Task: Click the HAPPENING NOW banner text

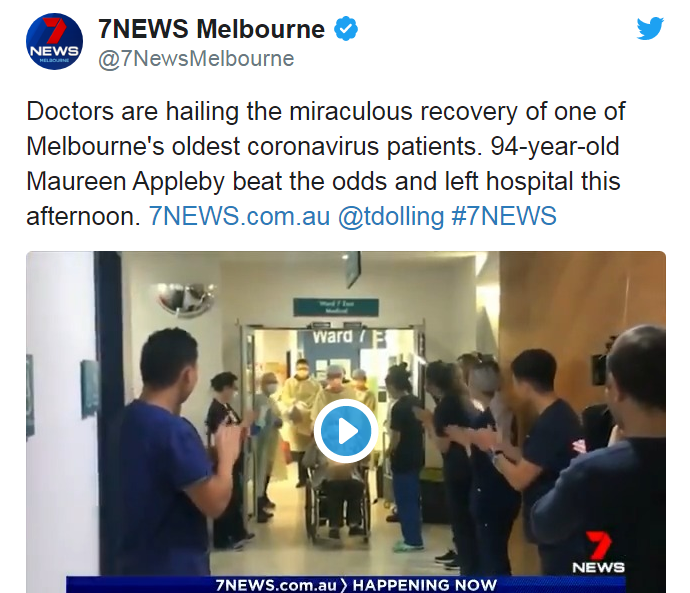Action: (425, 585)
